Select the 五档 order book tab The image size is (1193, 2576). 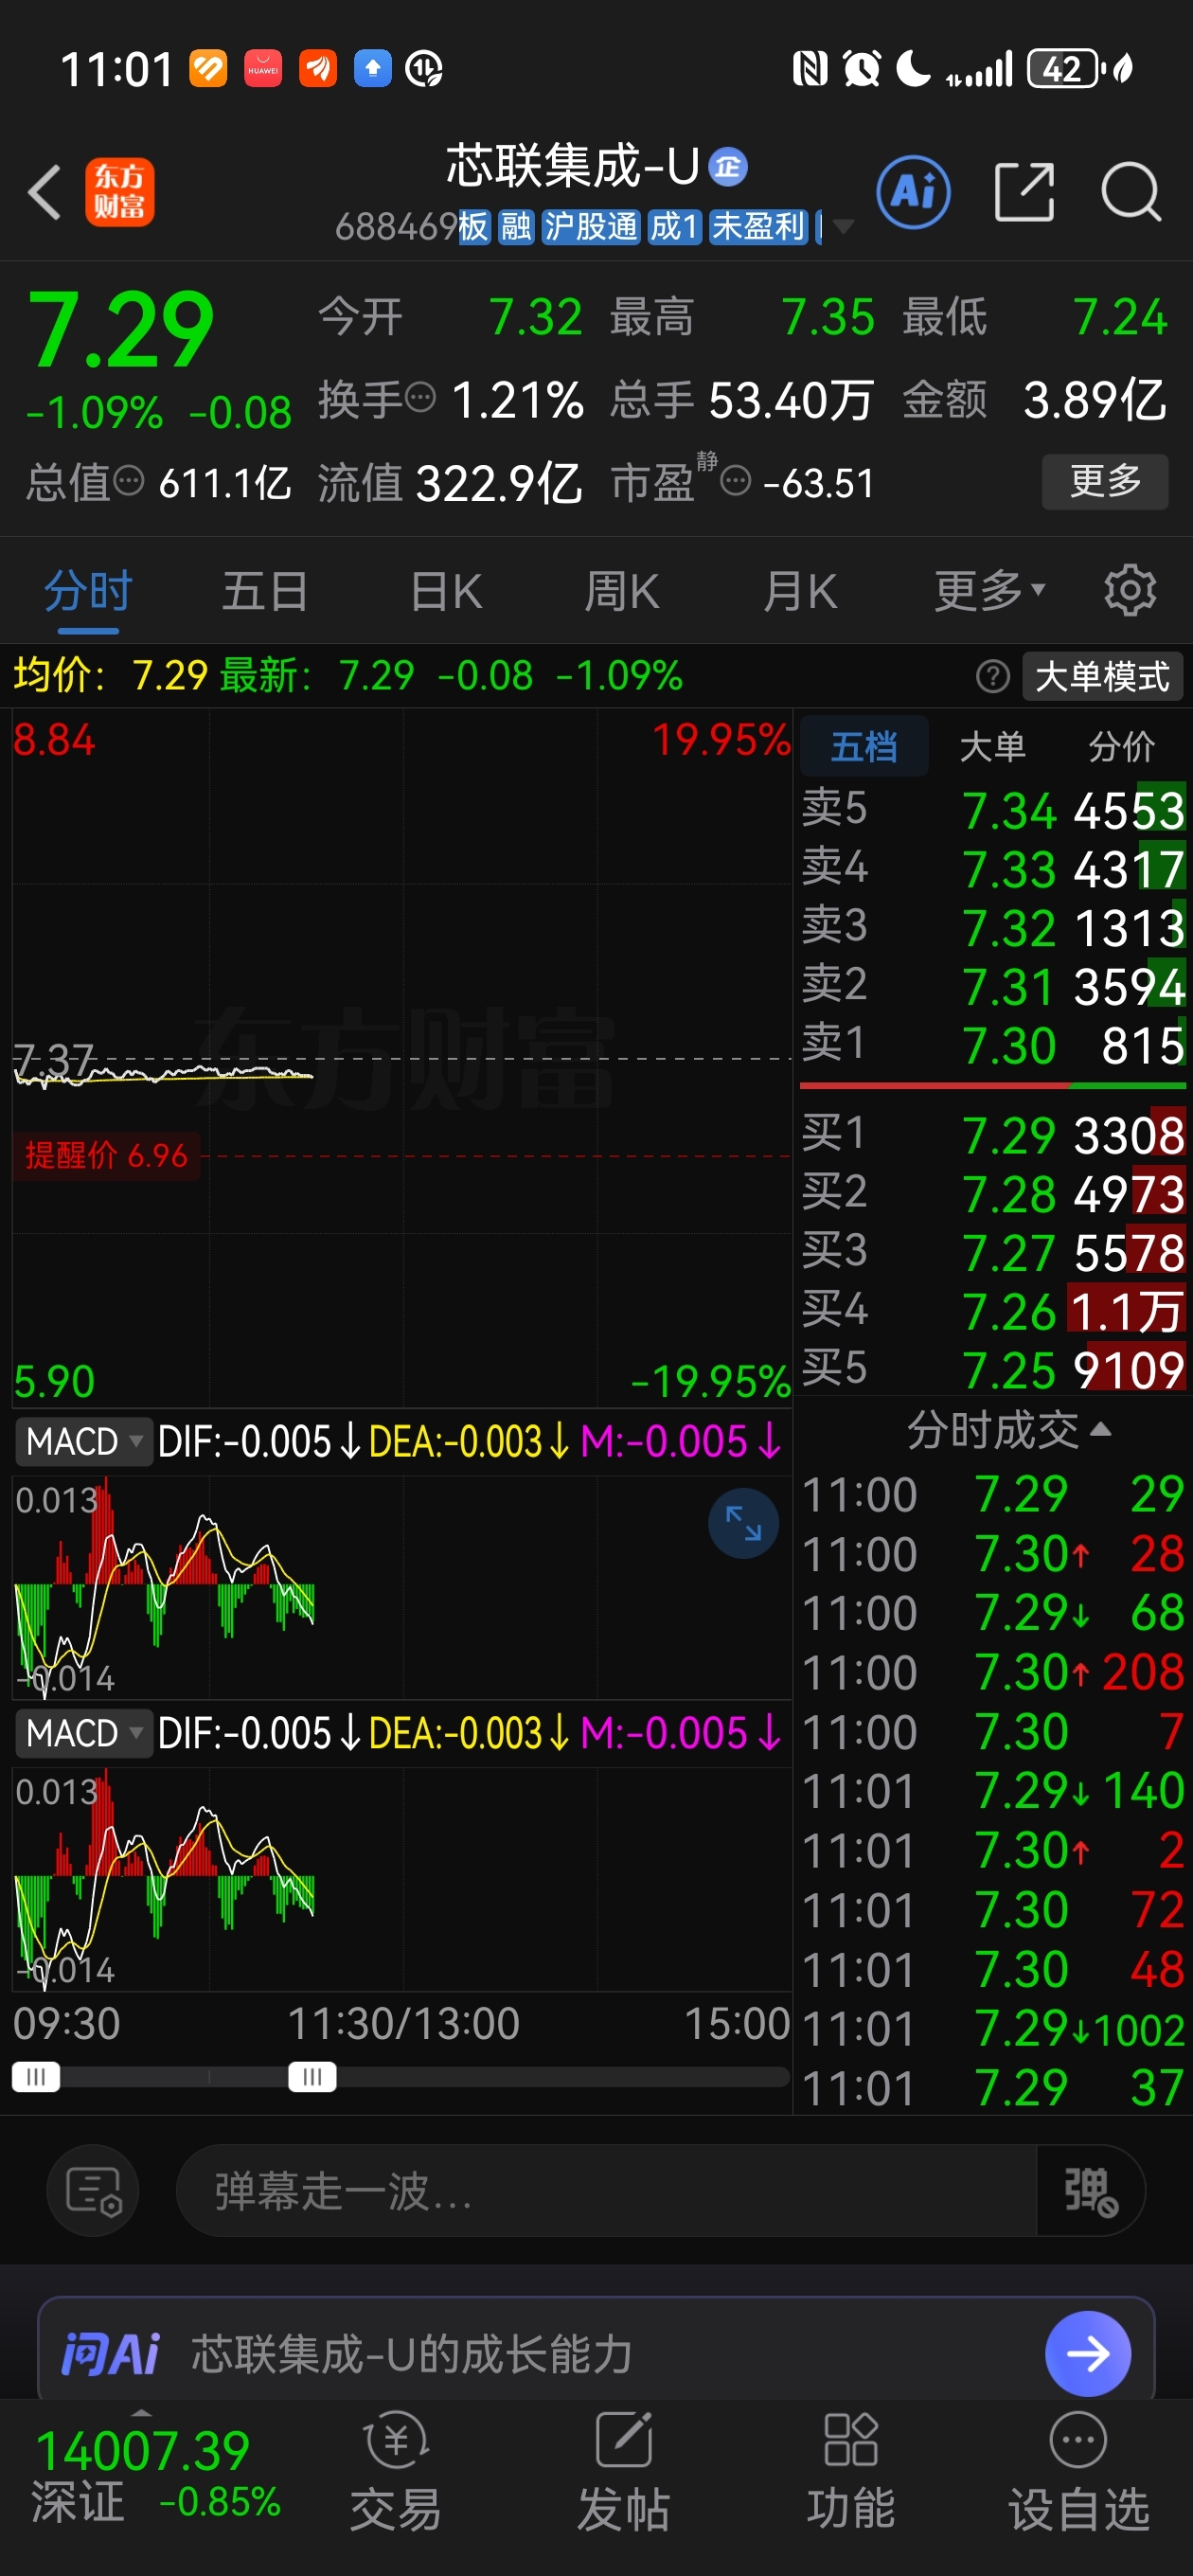(x=865, y=746)
